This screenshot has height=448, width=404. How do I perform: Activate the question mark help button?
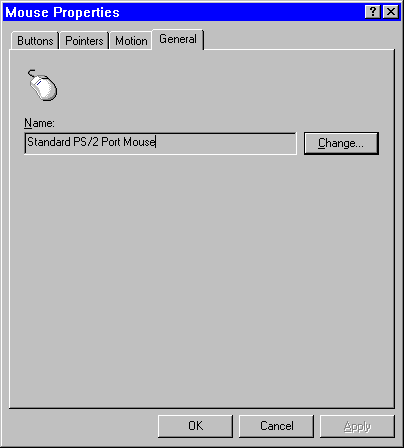click(x=373, y=12)
